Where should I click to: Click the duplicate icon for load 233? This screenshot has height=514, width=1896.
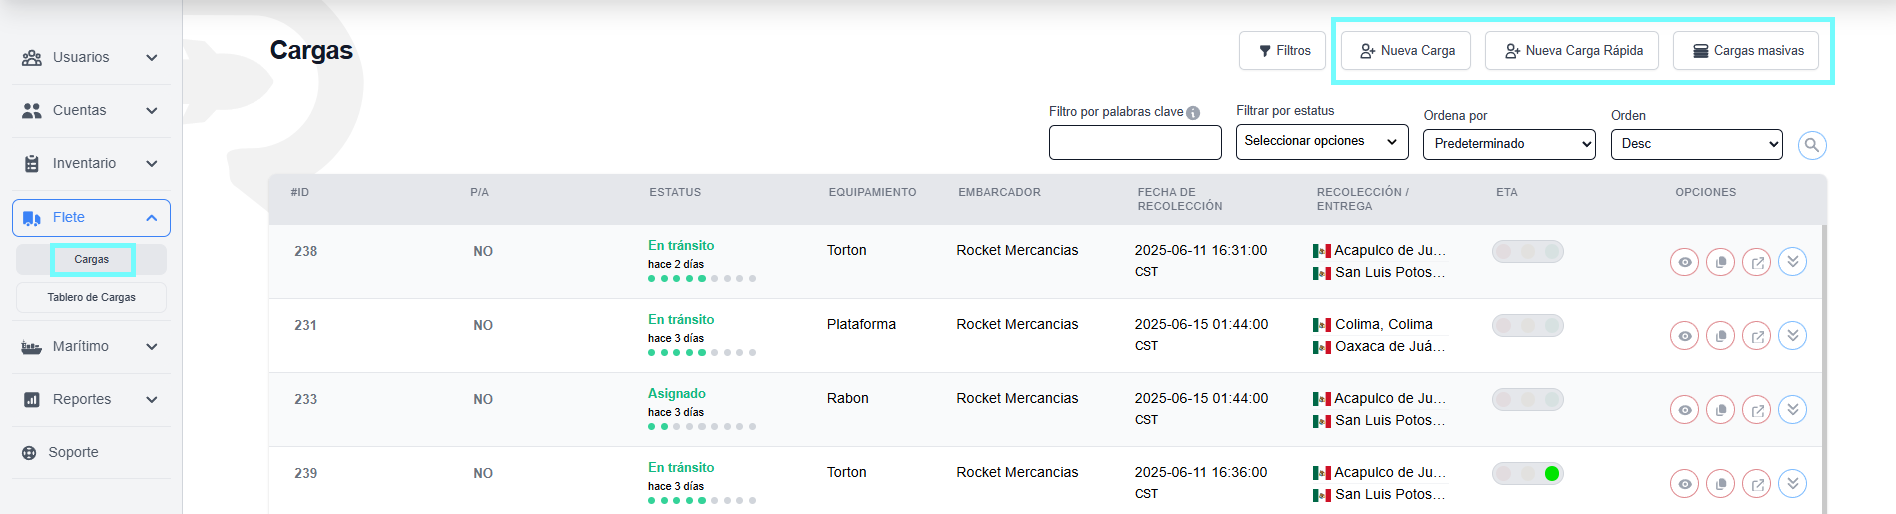(1720, 410)
